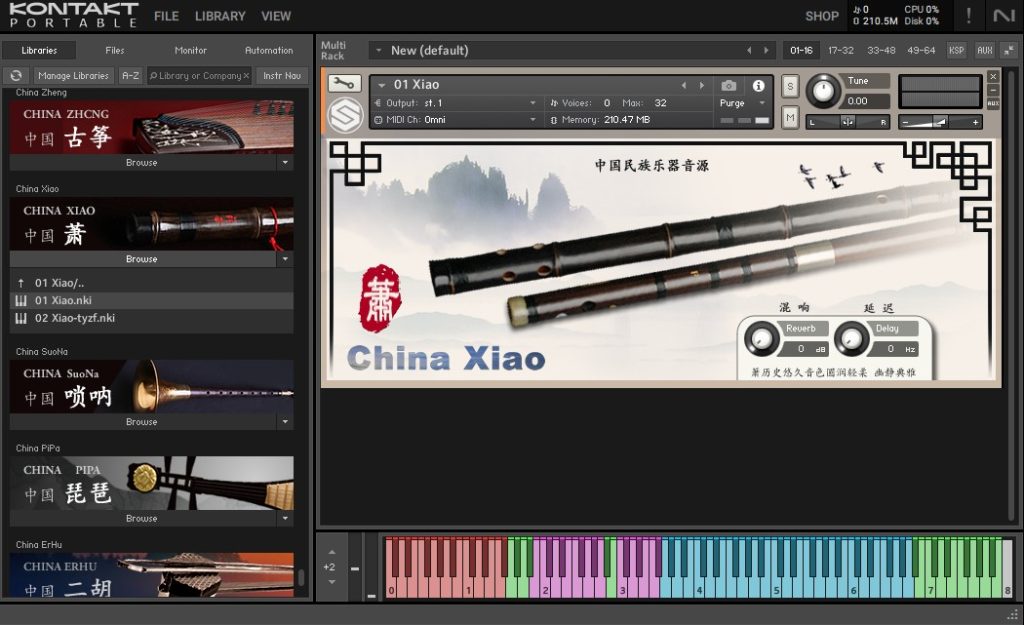Load the next multi with right arrow
The height and width of the screenshot is (625, 1024).
click(766, 50)
